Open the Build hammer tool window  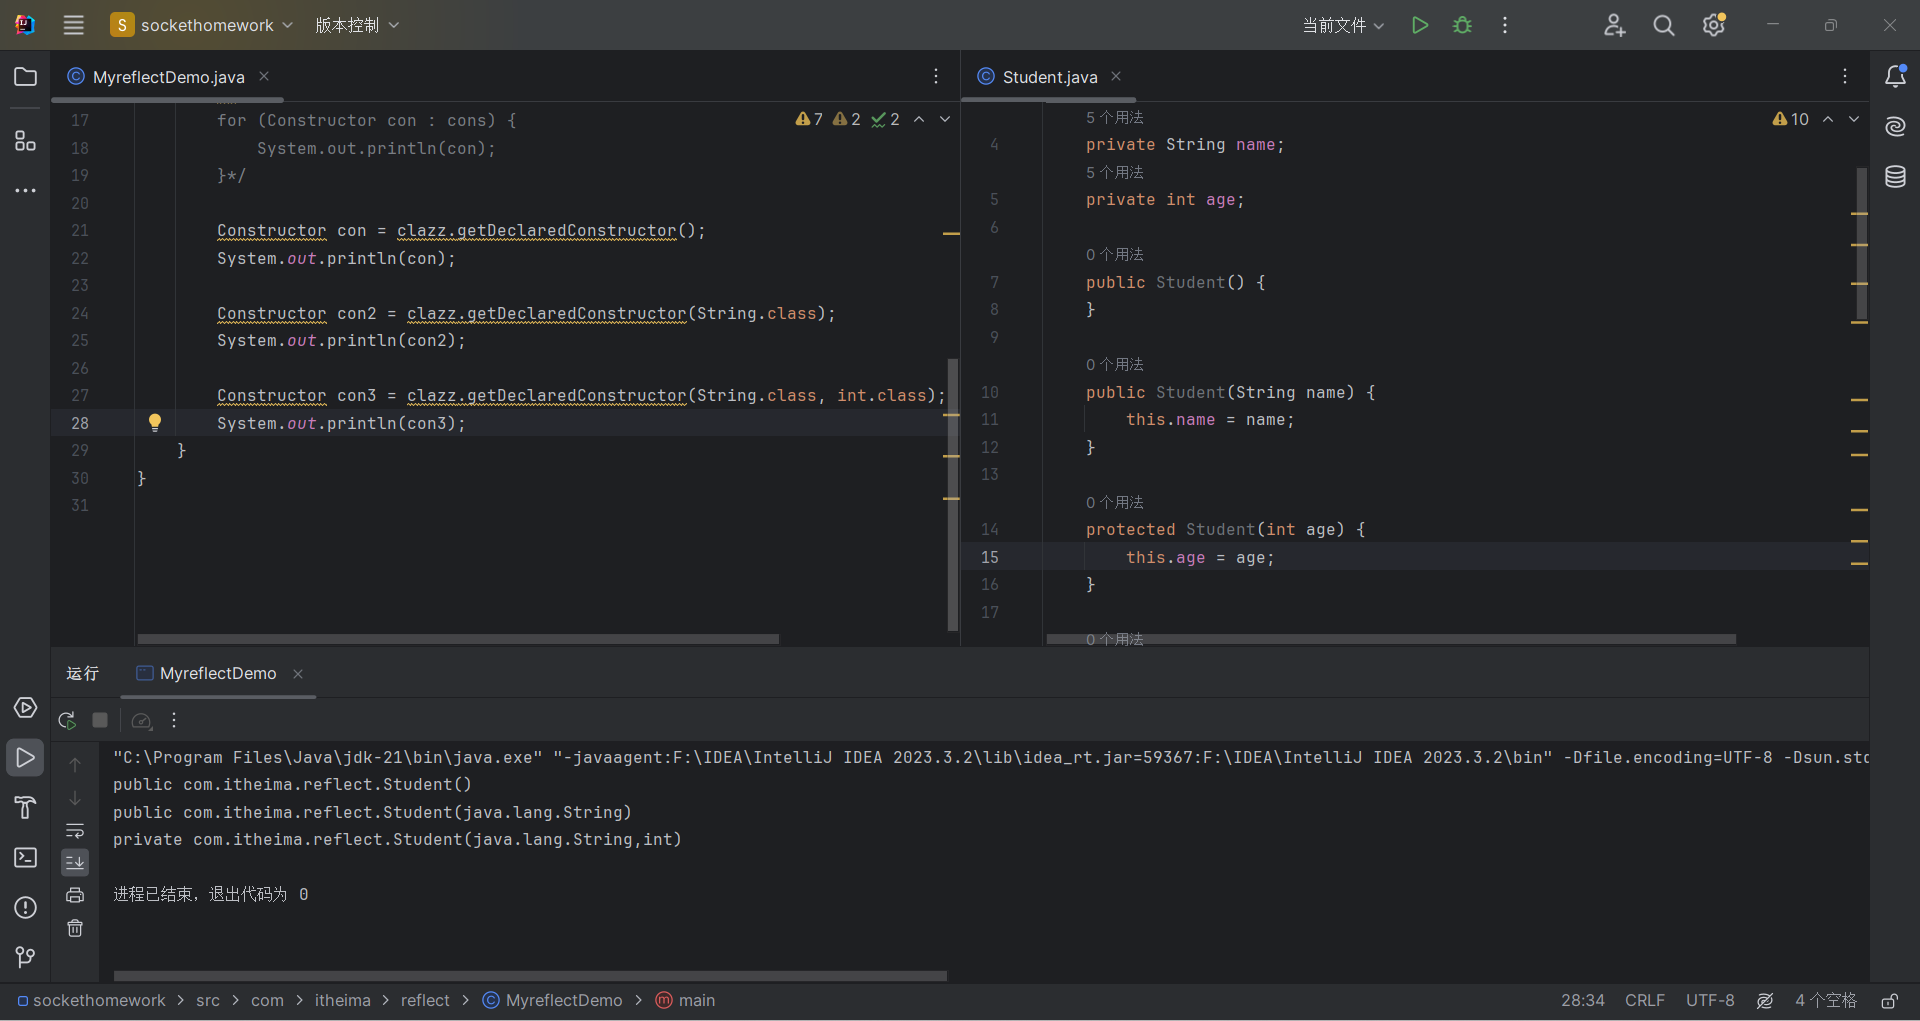(25, 807)
